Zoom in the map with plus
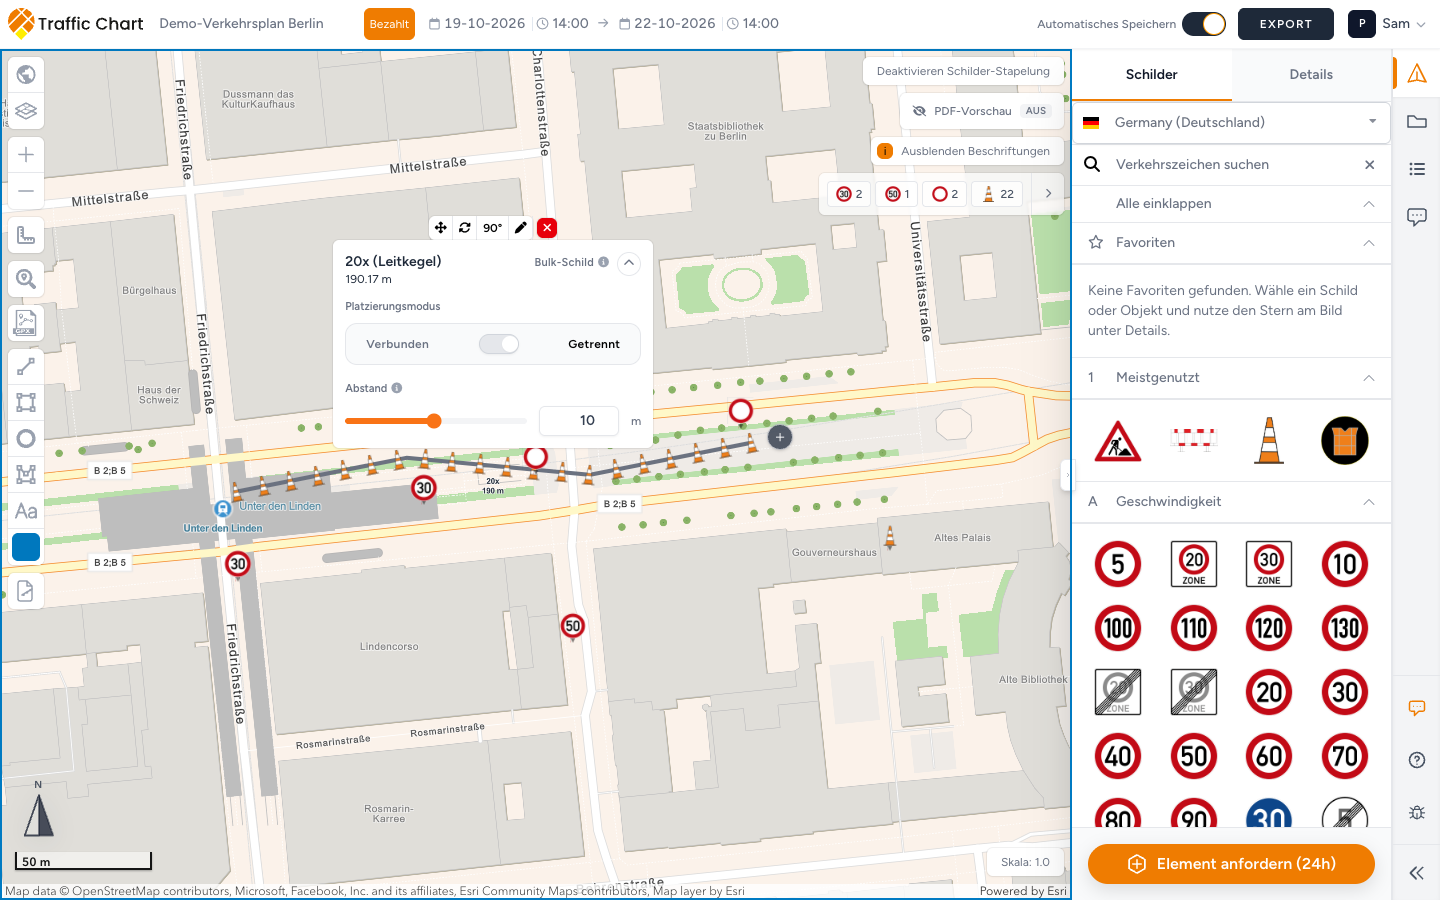1440x900 pixels. pyautogui.click(x=26, y=154)
